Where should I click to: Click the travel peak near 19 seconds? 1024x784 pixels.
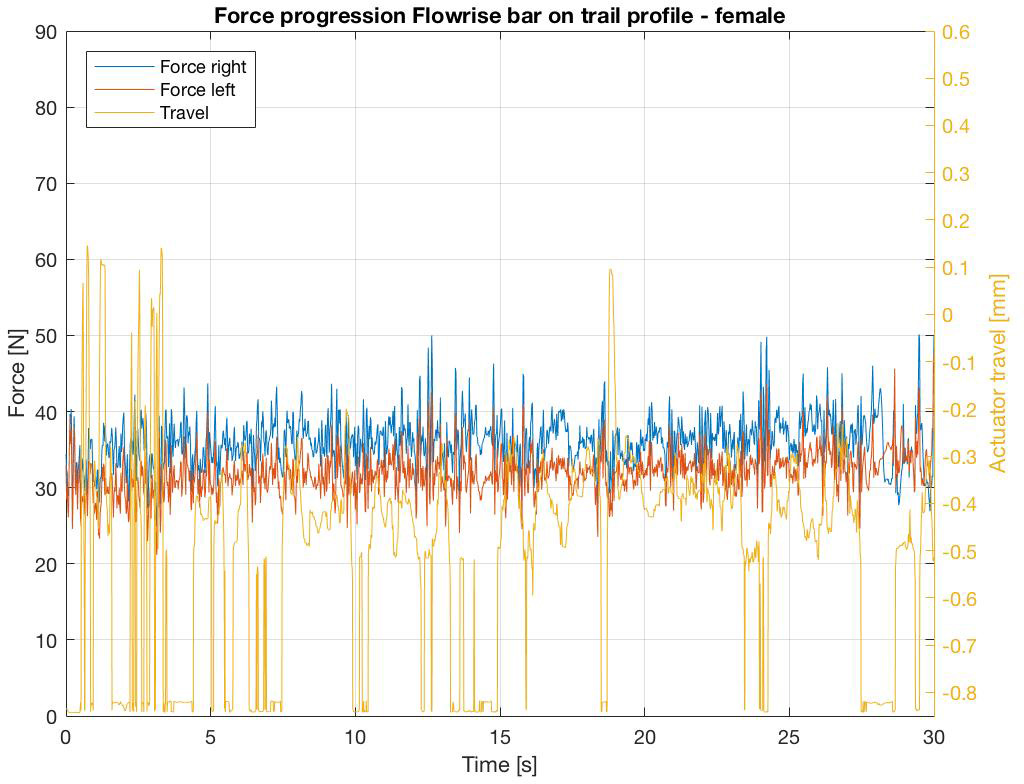pos(611,270)
